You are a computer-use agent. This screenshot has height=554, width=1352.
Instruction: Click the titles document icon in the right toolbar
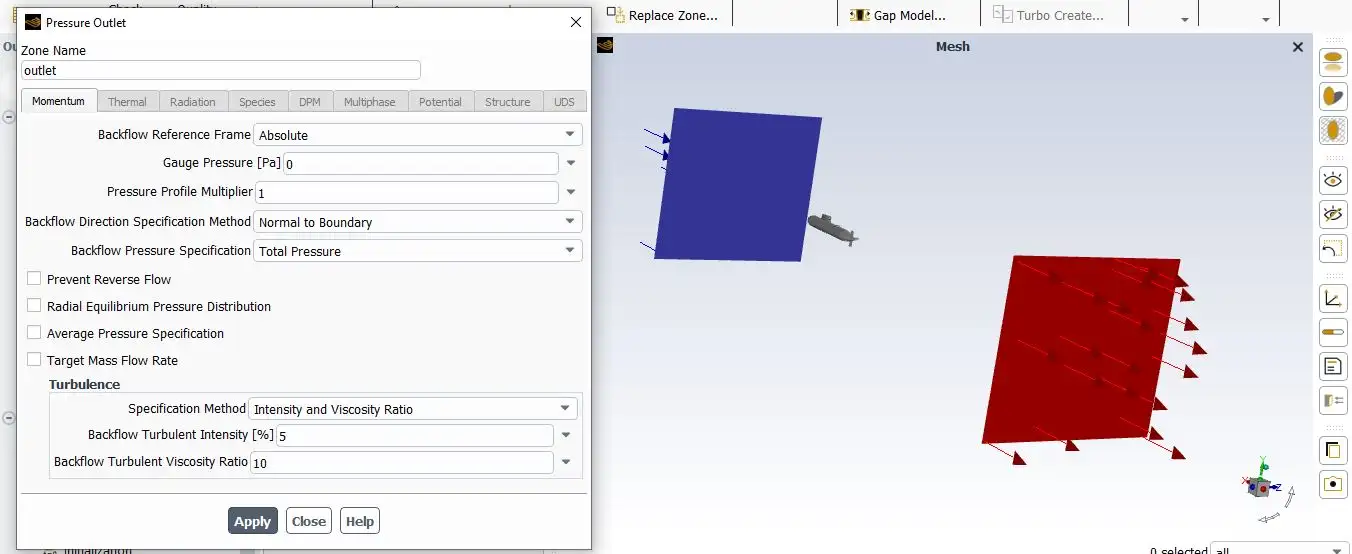tap(1333, 366)
